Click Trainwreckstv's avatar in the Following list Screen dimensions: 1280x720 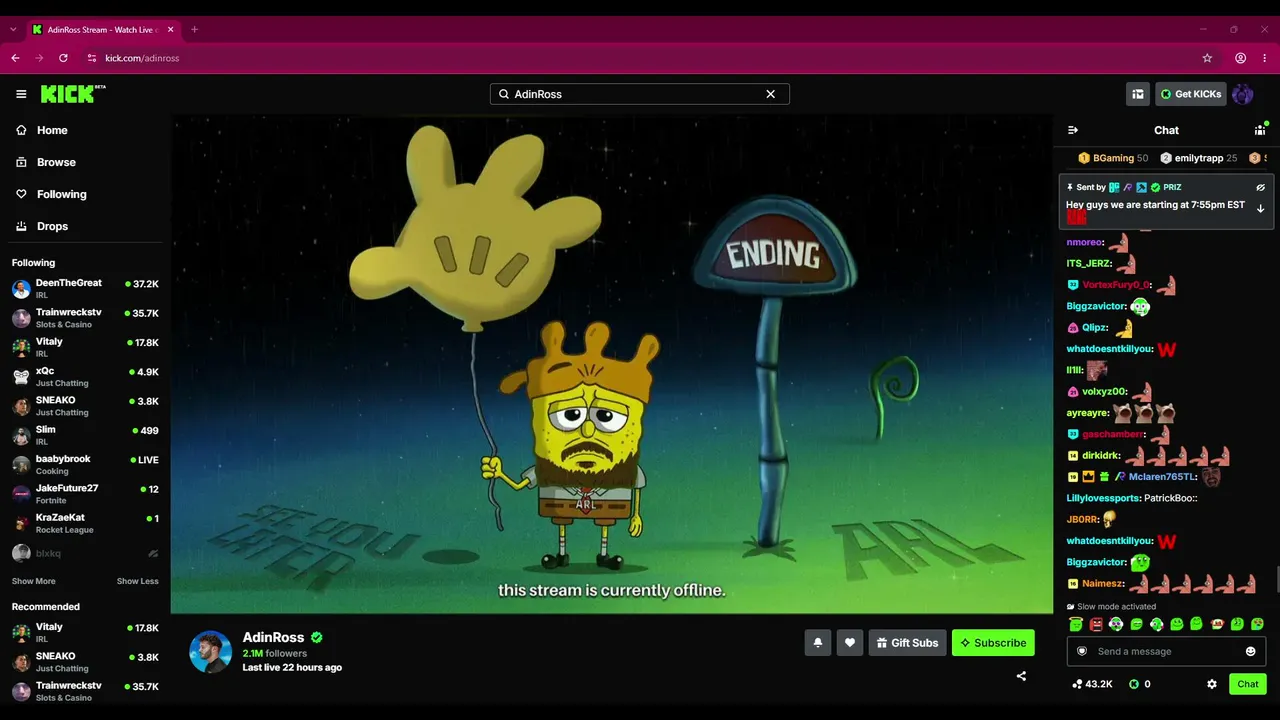tap(21, 318)
